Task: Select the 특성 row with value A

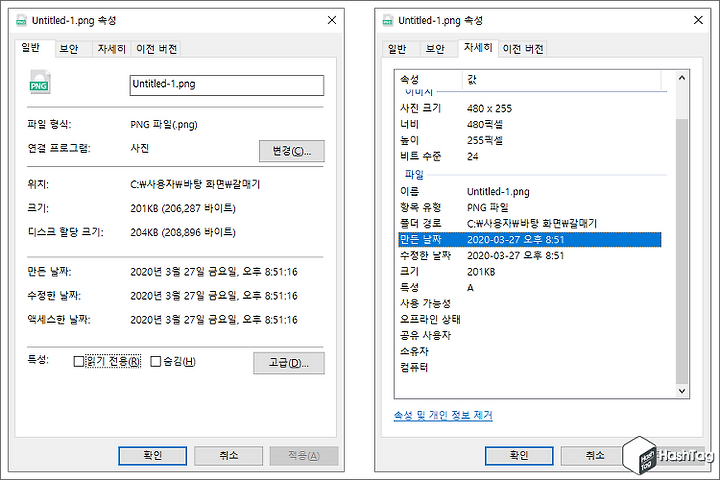Action: [x=530, y=288]
